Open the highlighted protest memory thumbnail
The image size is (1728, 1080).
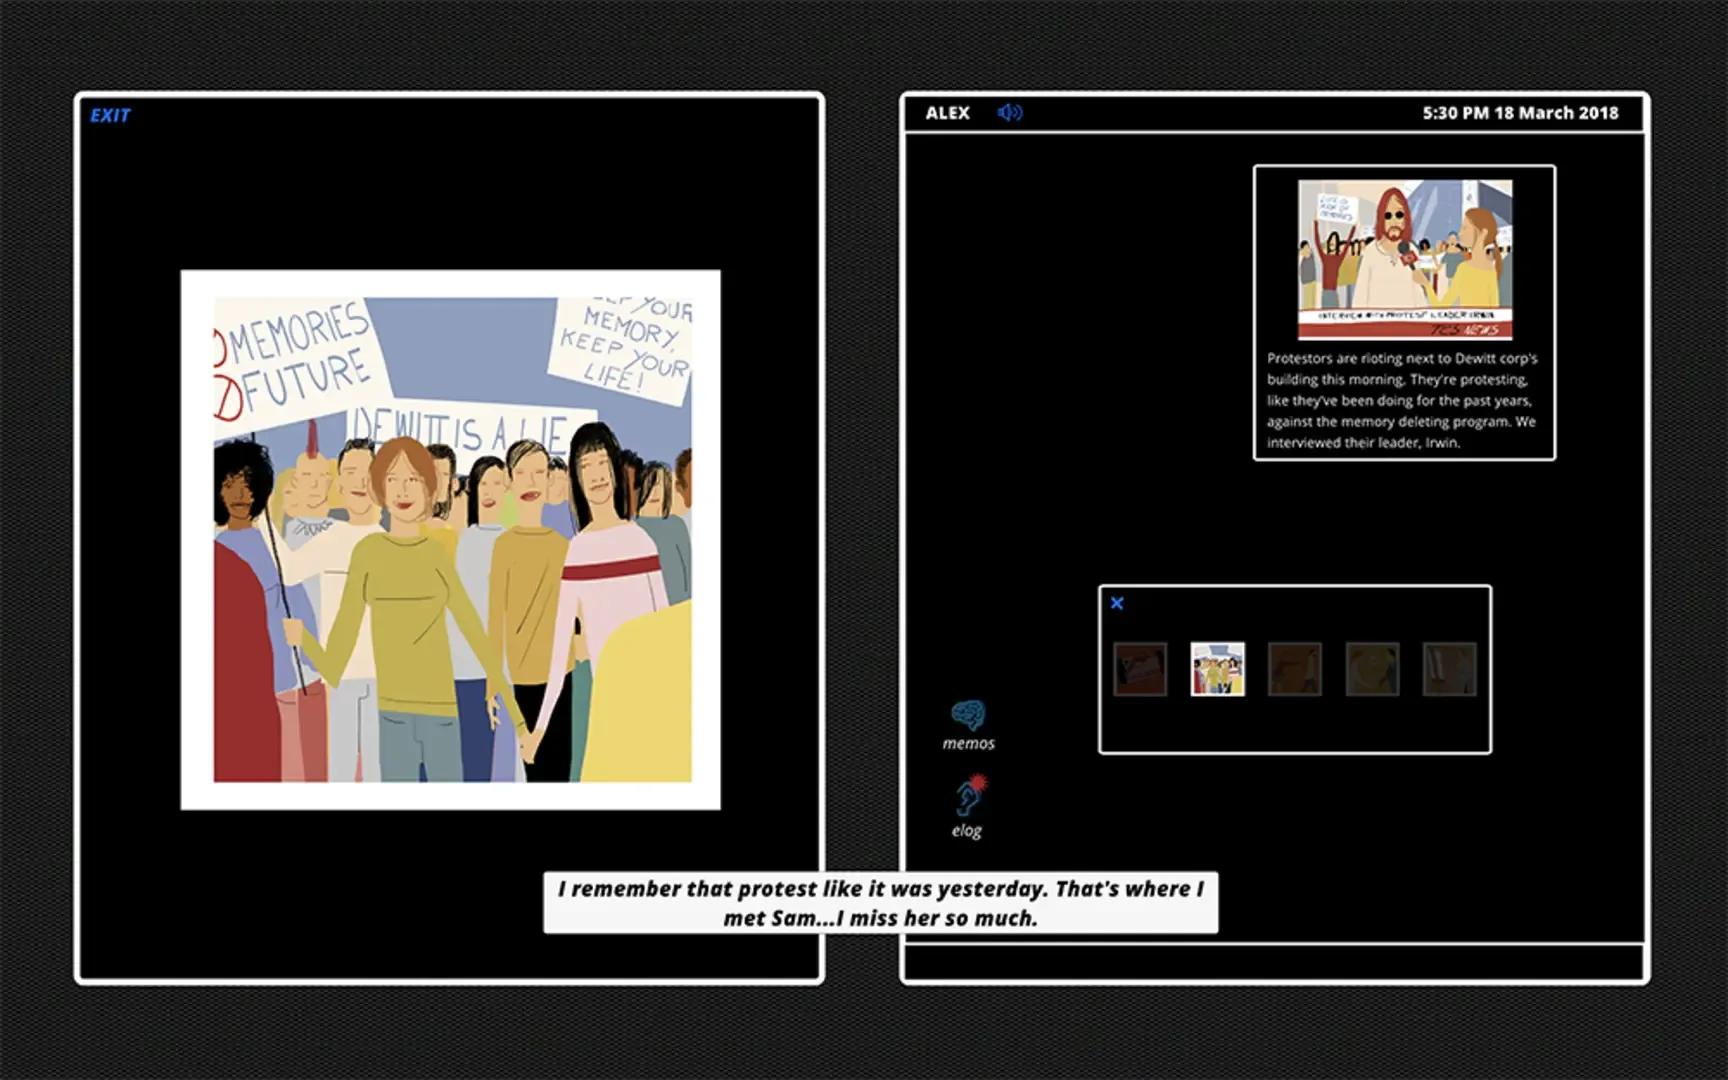point(1218,669)
